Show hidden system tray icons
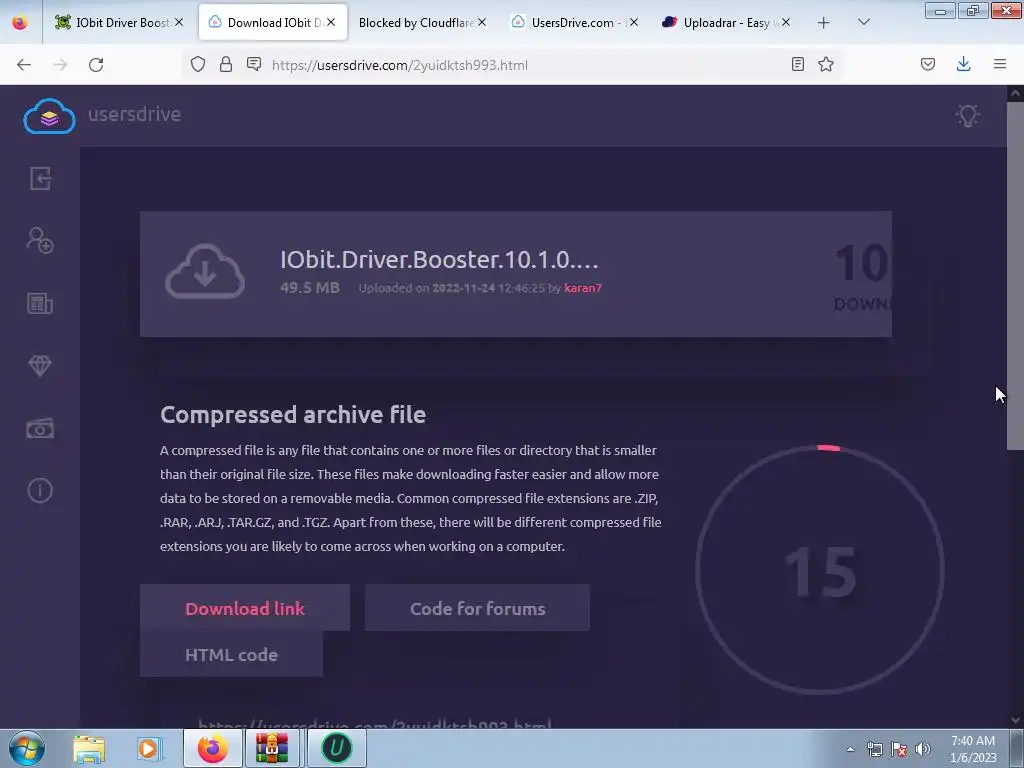Viewport: 1024px width, 768px height. tap(850, 749)
